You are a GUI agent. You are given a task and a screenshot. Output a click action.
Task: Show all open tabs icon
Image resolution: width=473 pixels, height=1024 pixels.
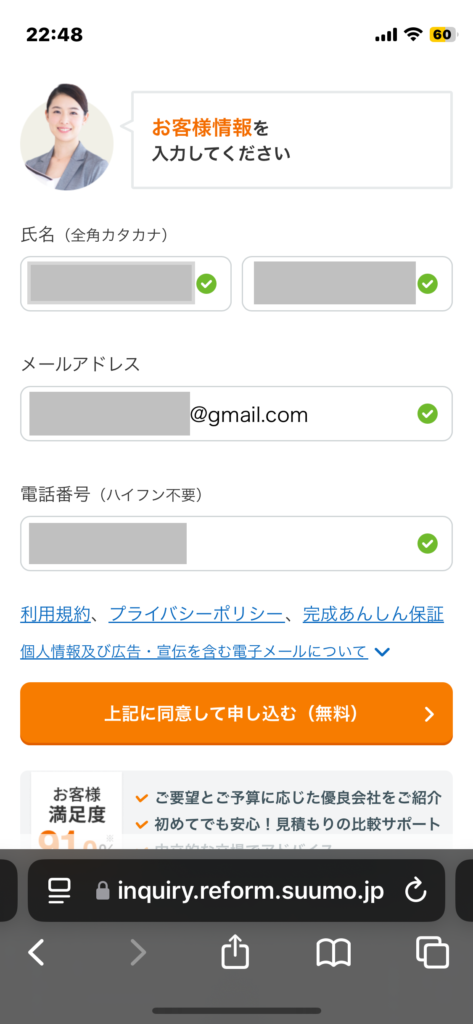tap(432, 953)
